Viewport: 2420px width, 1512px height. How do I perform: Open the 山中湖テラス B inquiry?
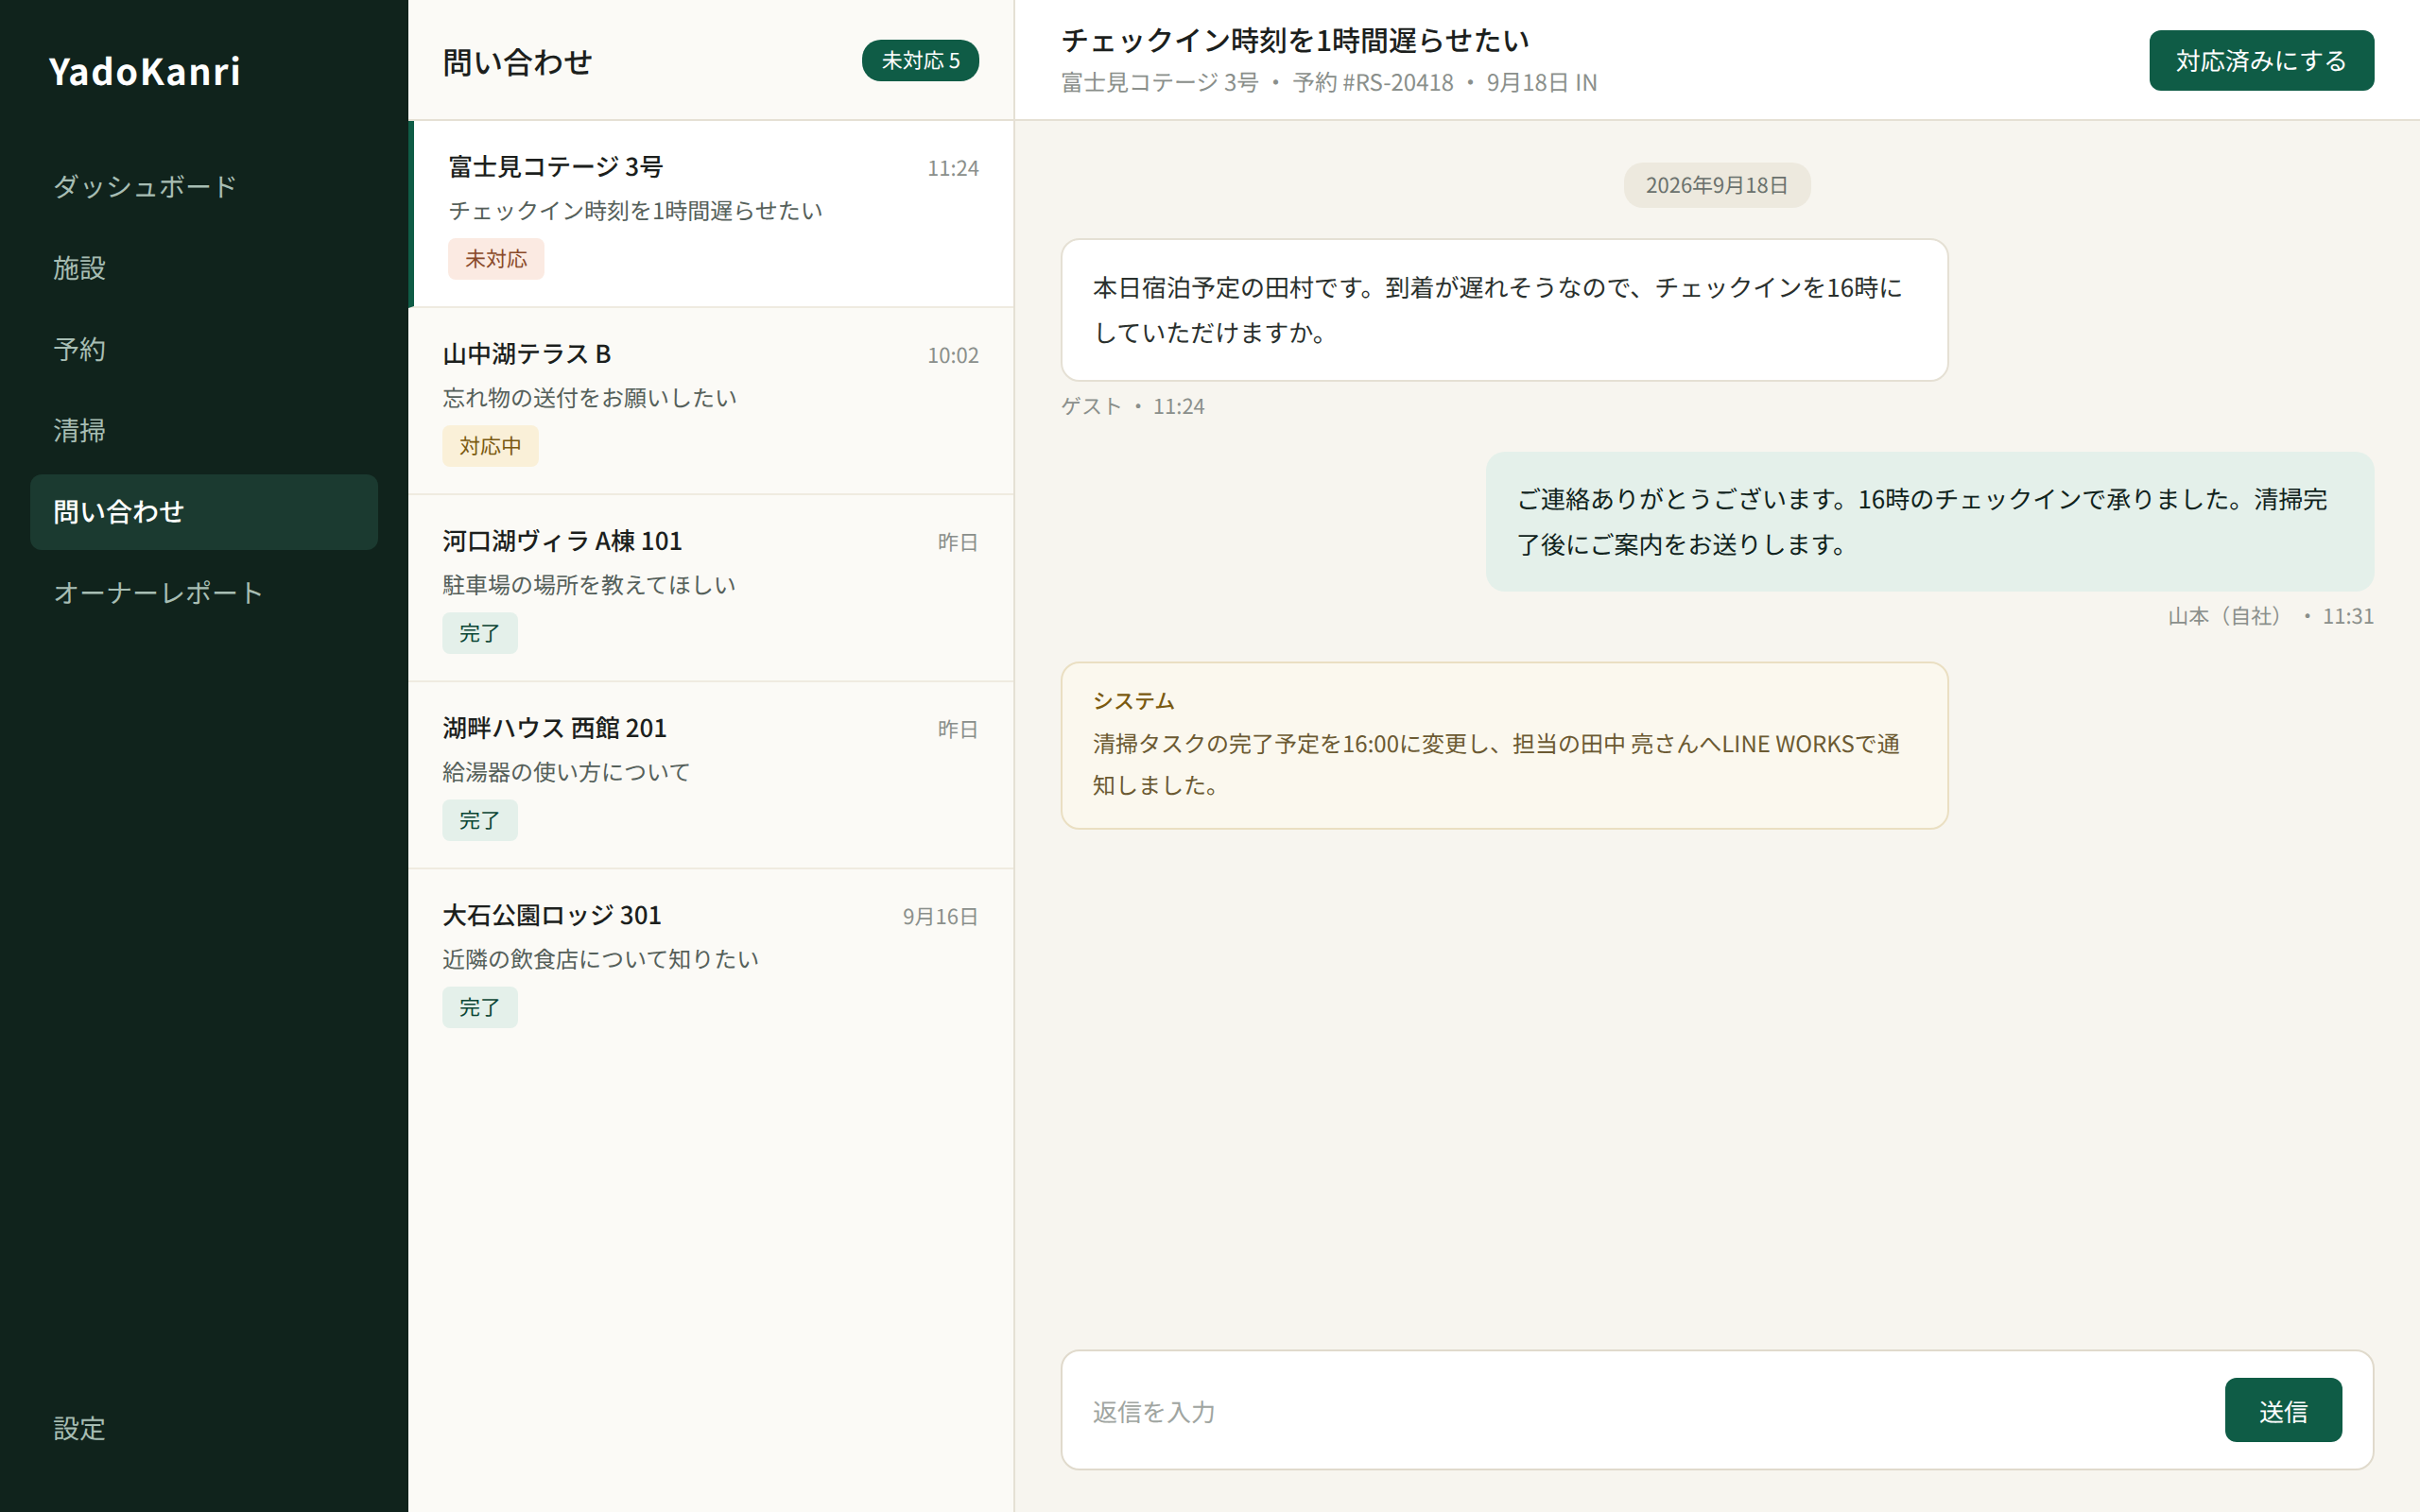pyautogui.click(x=711, y=401)
